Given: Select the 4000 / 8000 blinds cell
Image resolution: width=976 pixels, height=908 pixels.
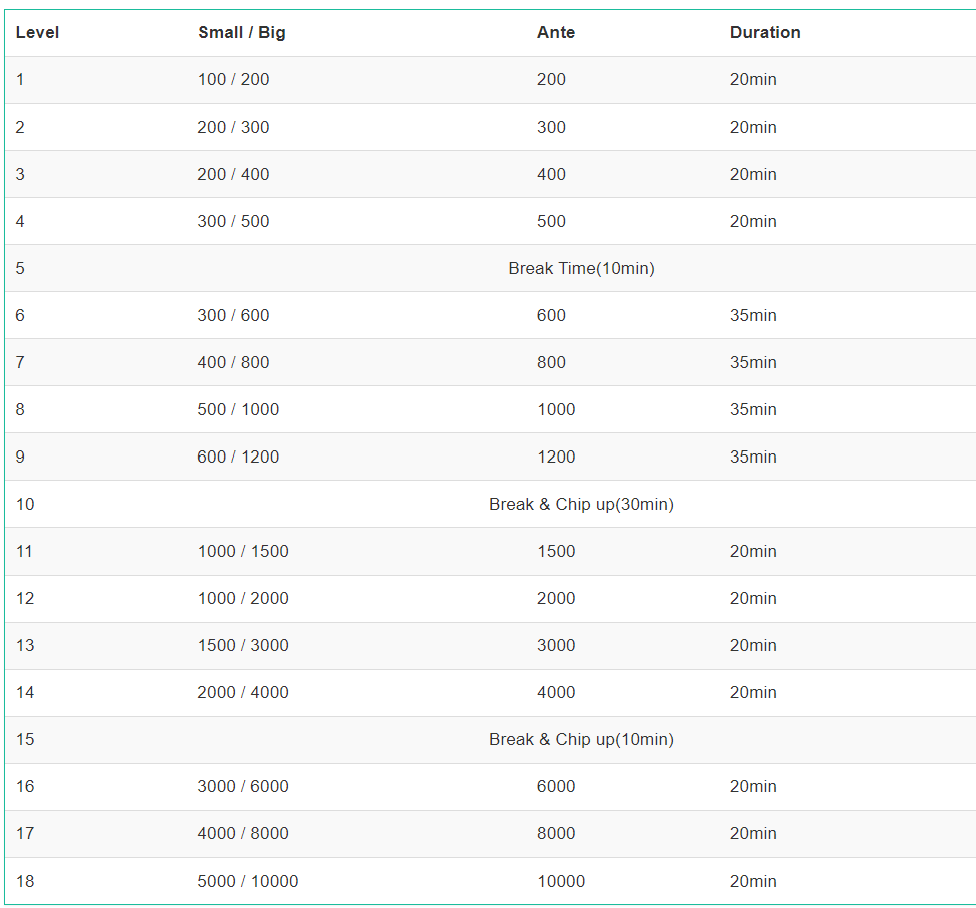Looking at the screenshot, I should point(243,833).
